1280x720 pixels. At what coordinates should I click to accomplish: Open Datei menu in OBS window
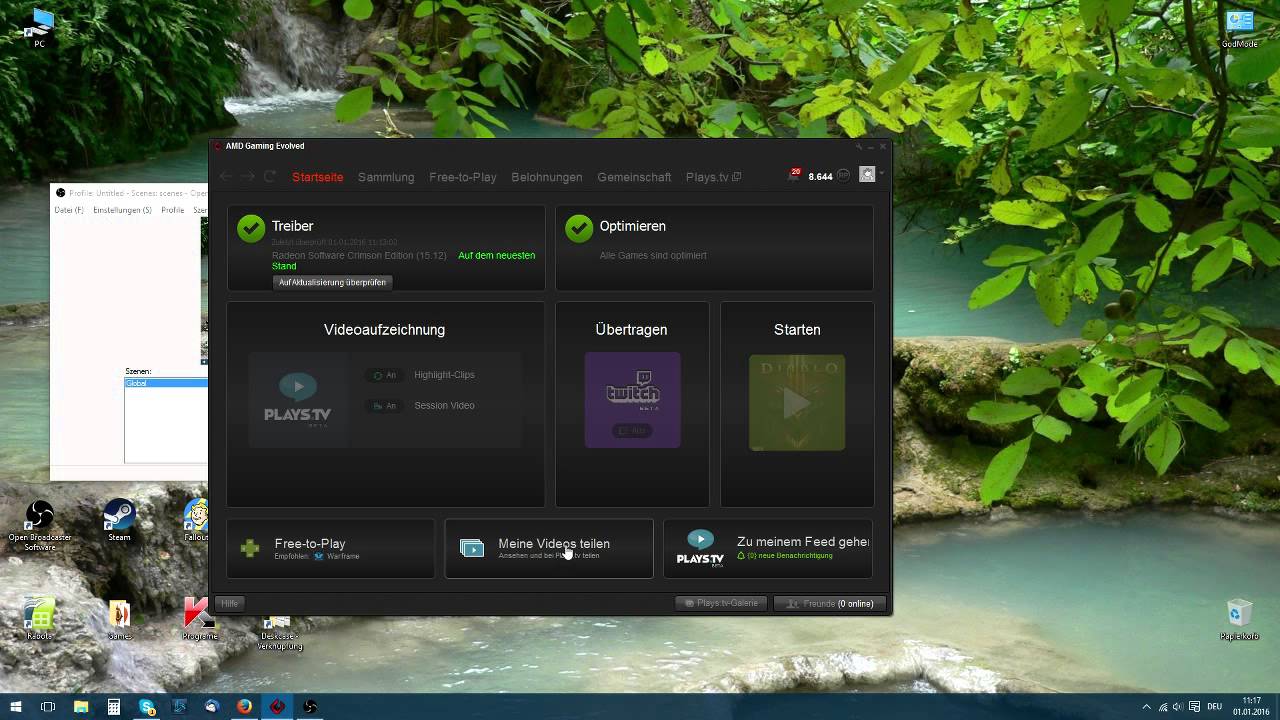click(x=68, y=210)
